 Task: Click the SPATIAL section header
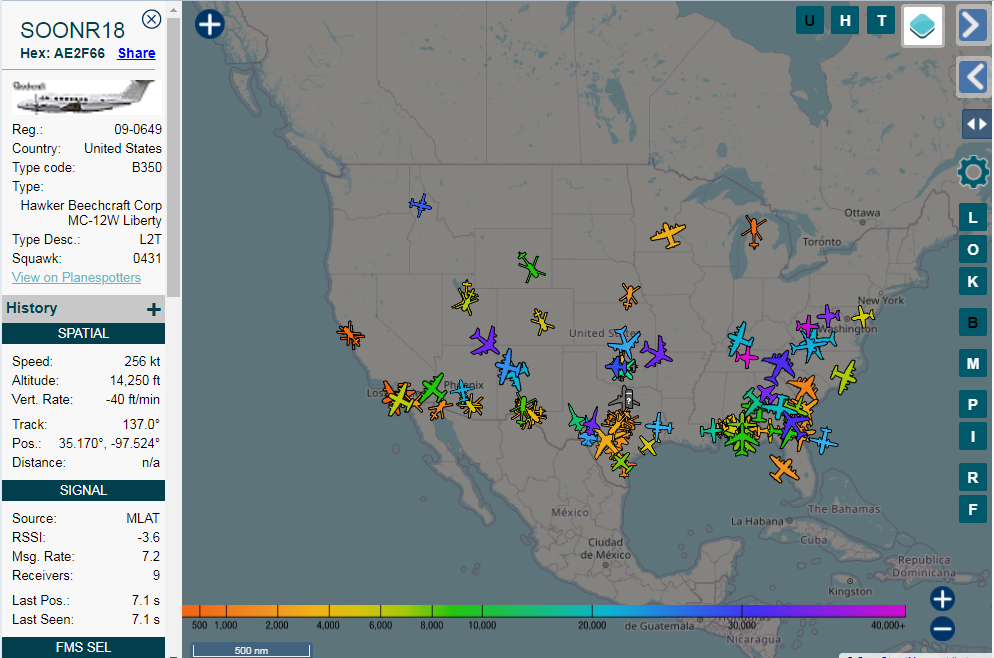pyautogui.click(x=84, y=333)
